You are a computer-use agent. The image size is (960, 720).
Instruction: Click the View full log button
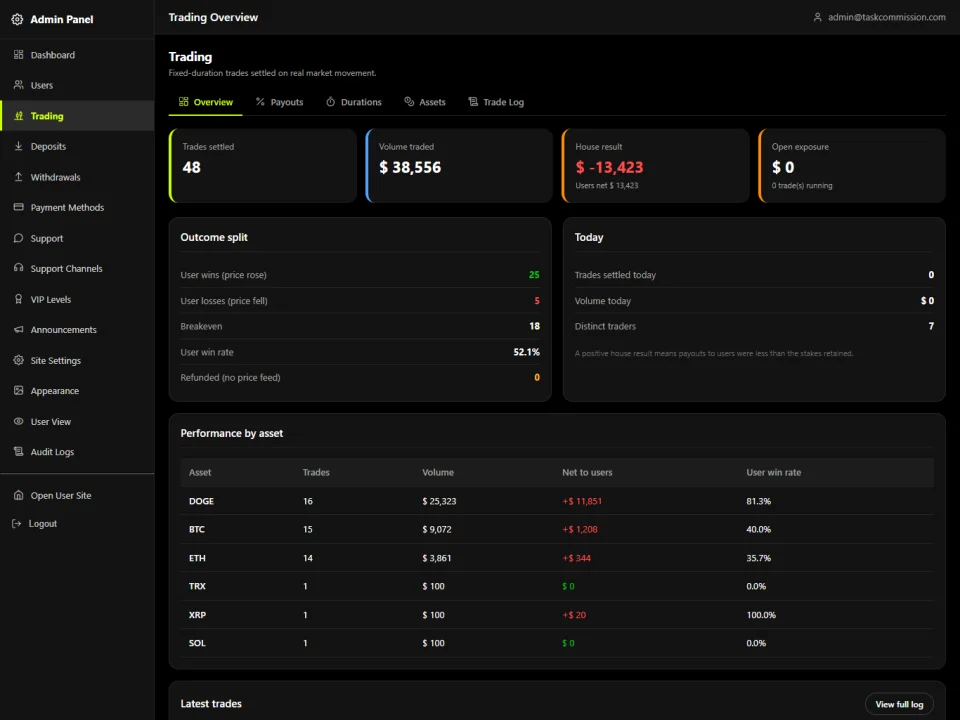[x=899, y=704]
